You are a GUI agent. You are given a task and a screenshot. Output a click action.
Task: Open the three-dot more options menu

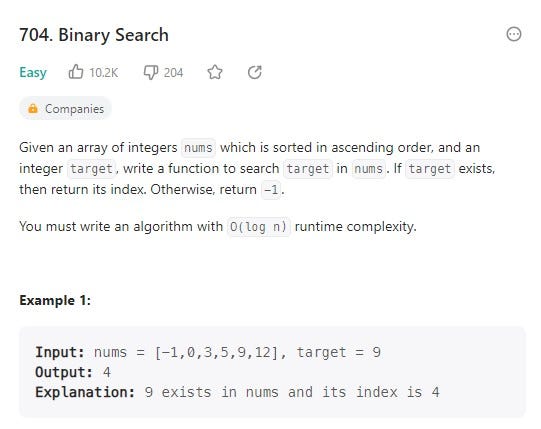pyautogui.click(x=514, y=34)
